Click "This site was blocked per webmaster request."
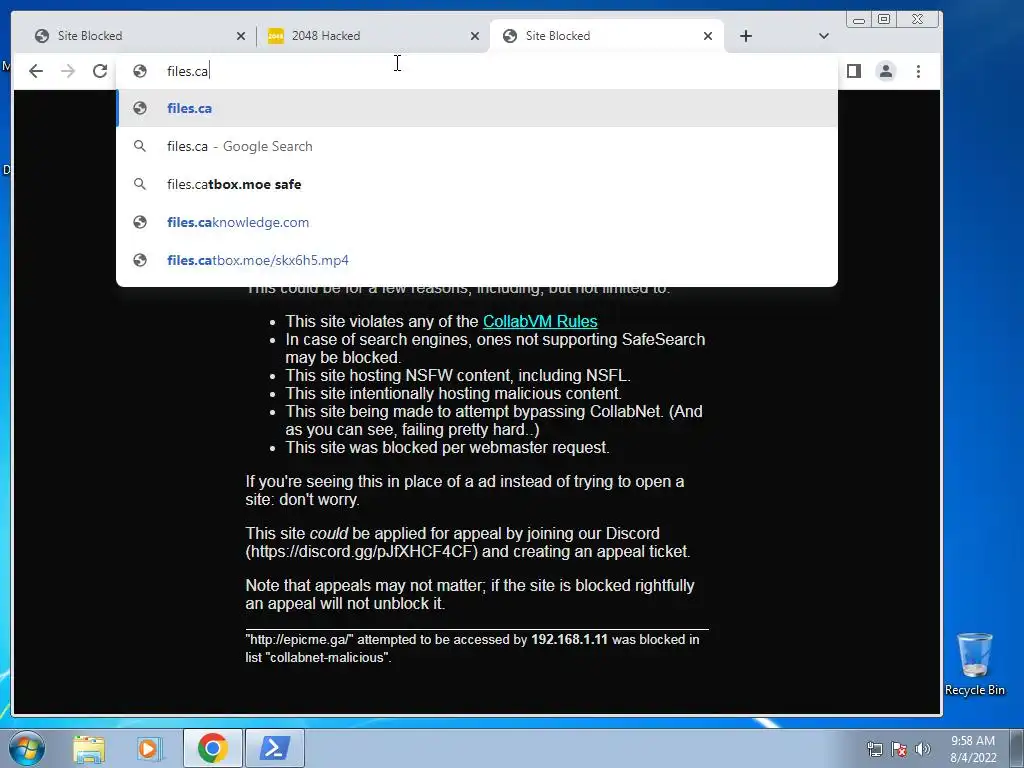Screen dimensions: 1024x768 click(447, 447)
